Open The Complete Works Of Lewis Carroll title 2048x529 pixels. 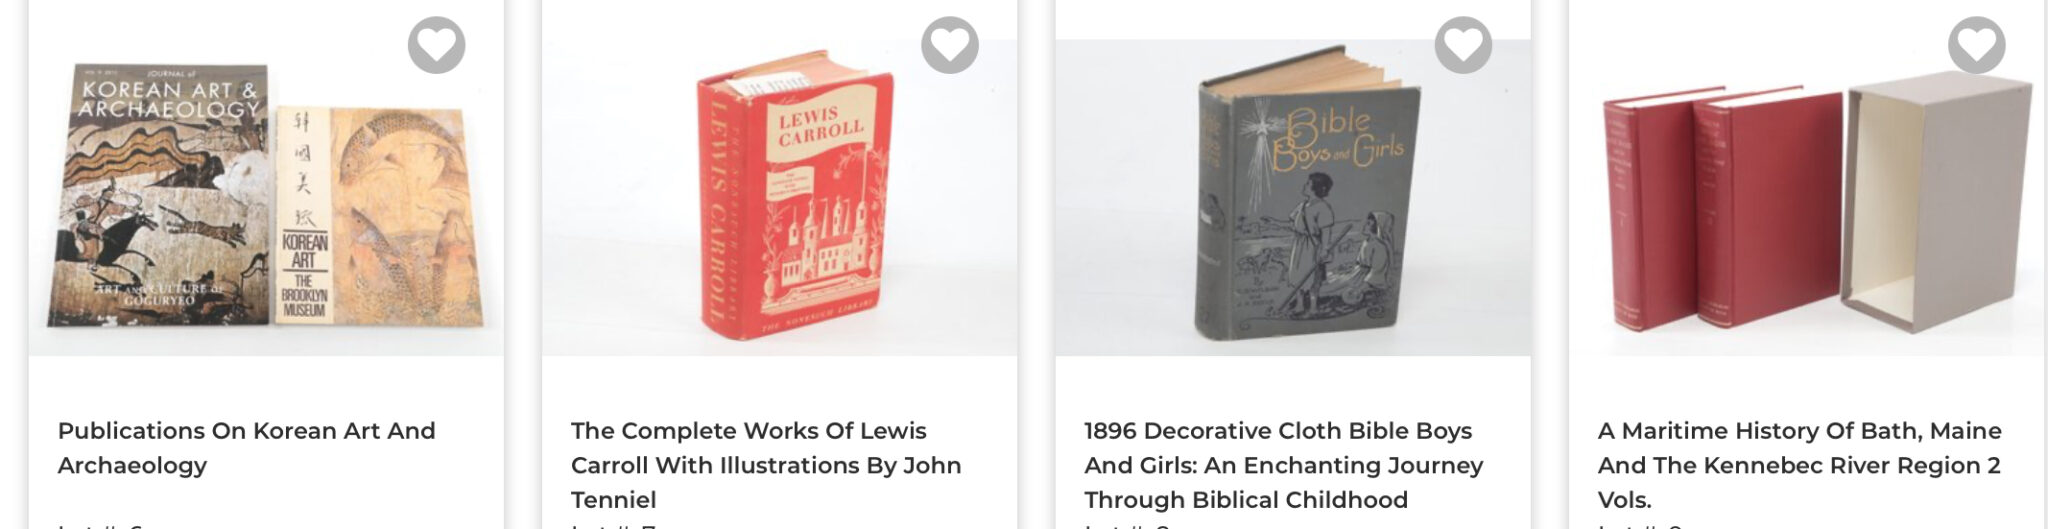coord(766,465)
